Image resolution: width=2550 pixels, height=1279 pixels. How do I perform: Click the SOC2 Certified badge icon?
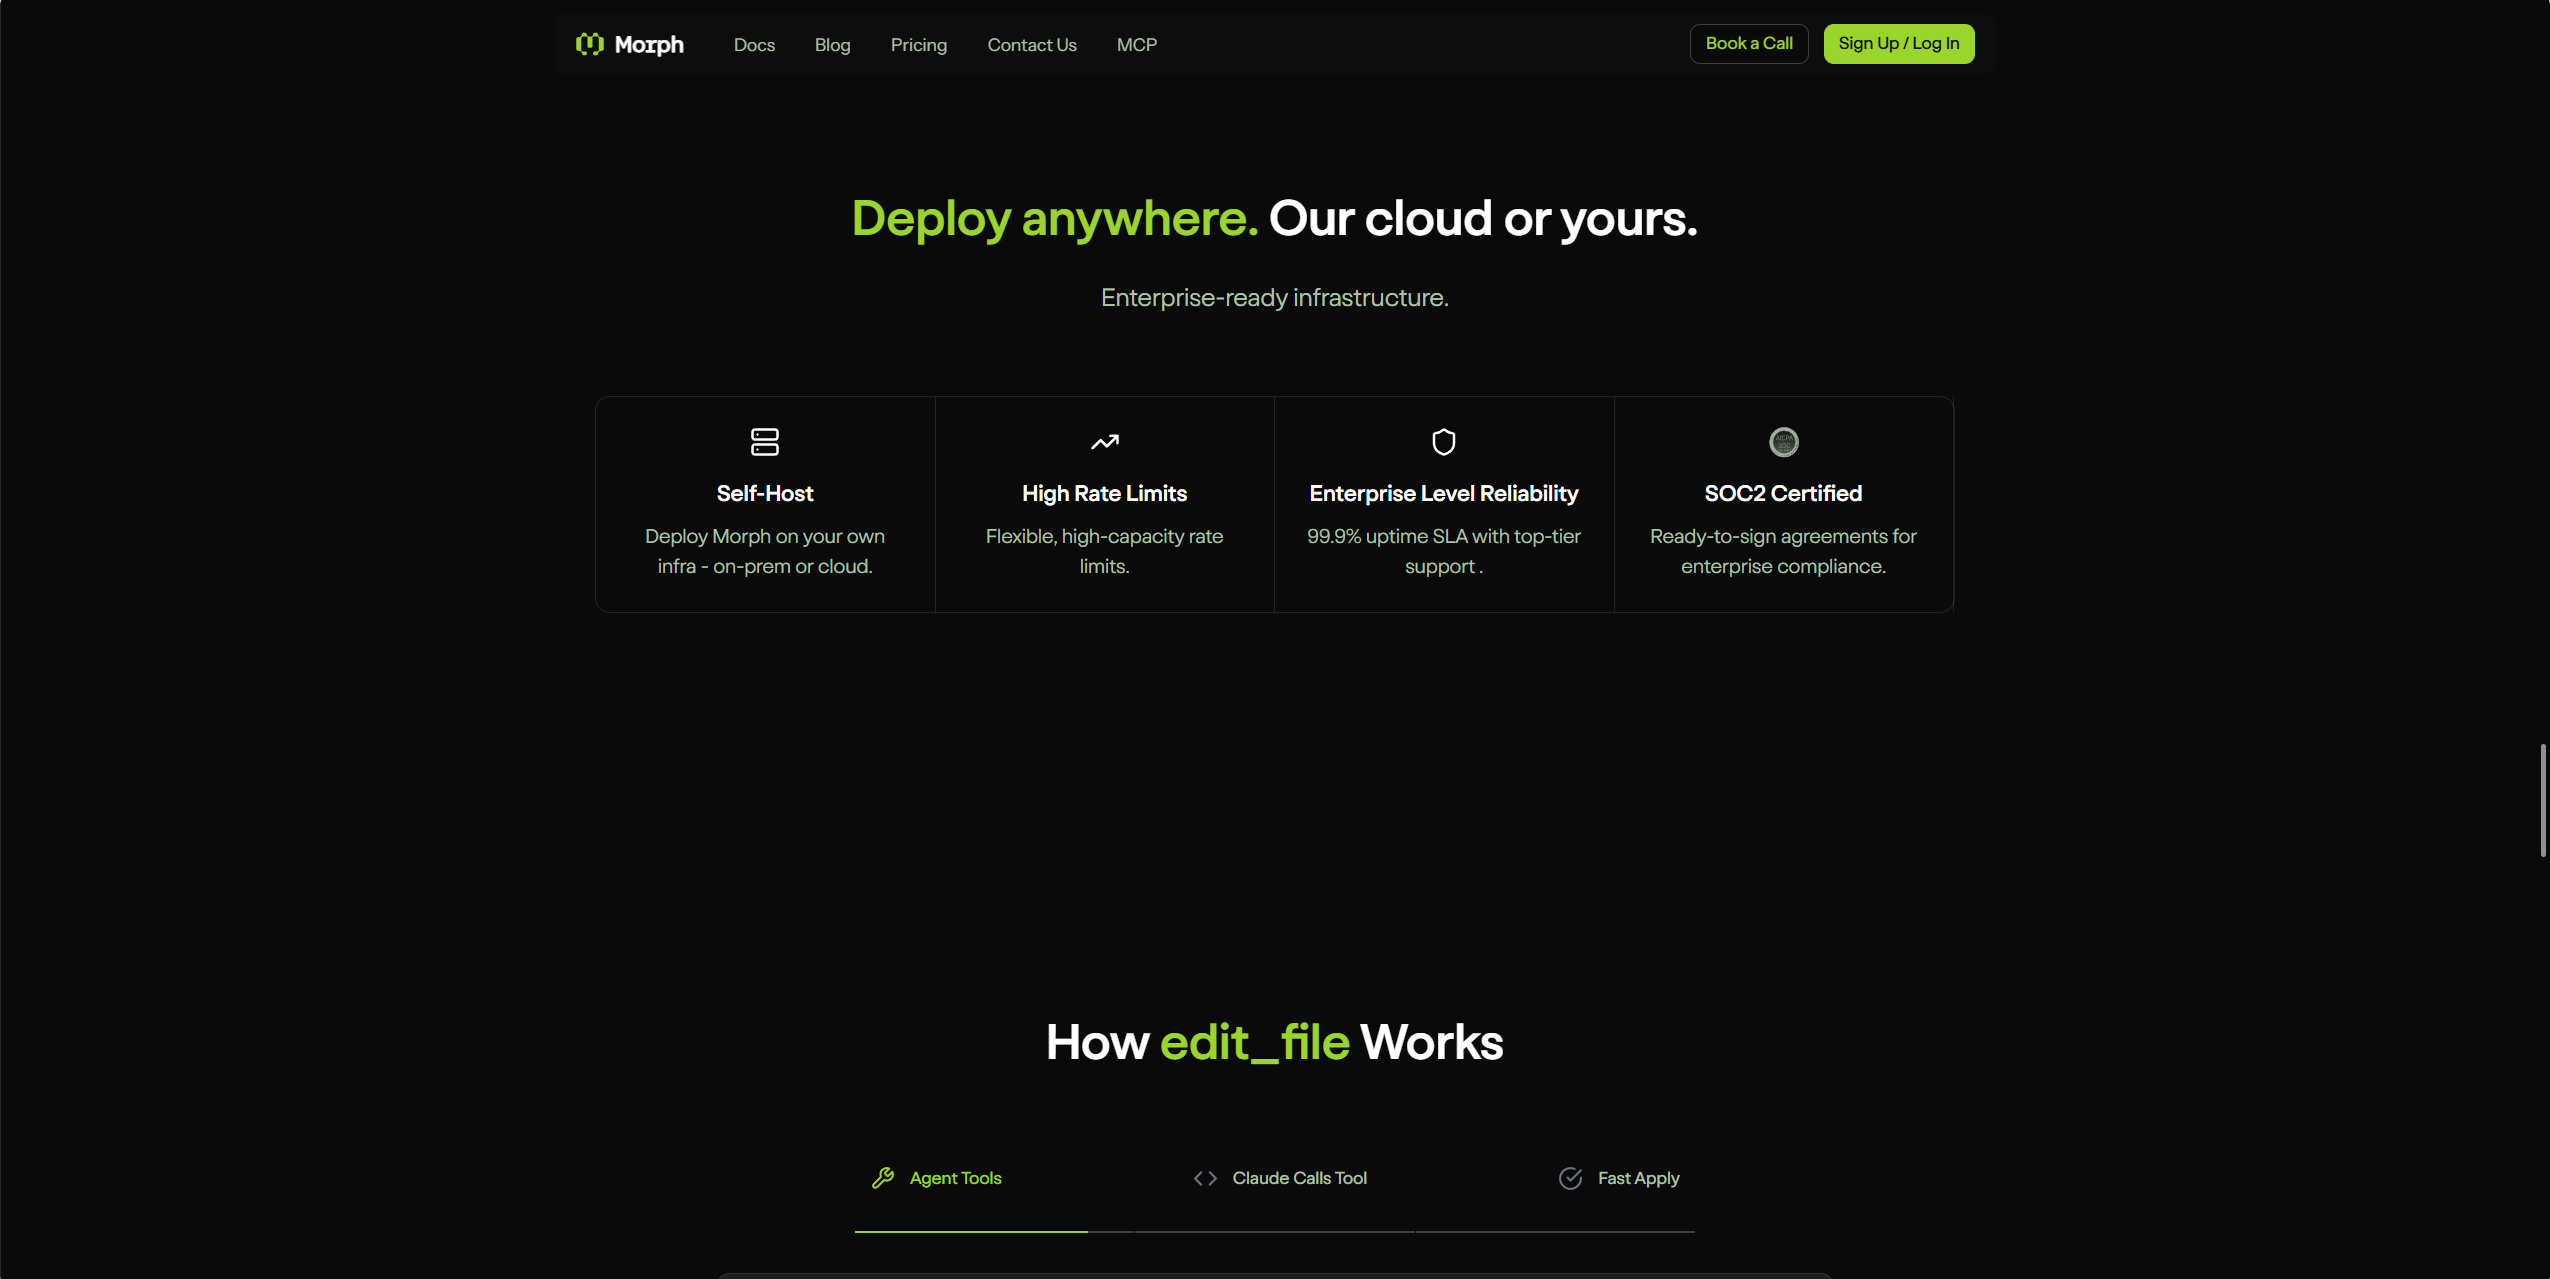[x=1784, y=442]
